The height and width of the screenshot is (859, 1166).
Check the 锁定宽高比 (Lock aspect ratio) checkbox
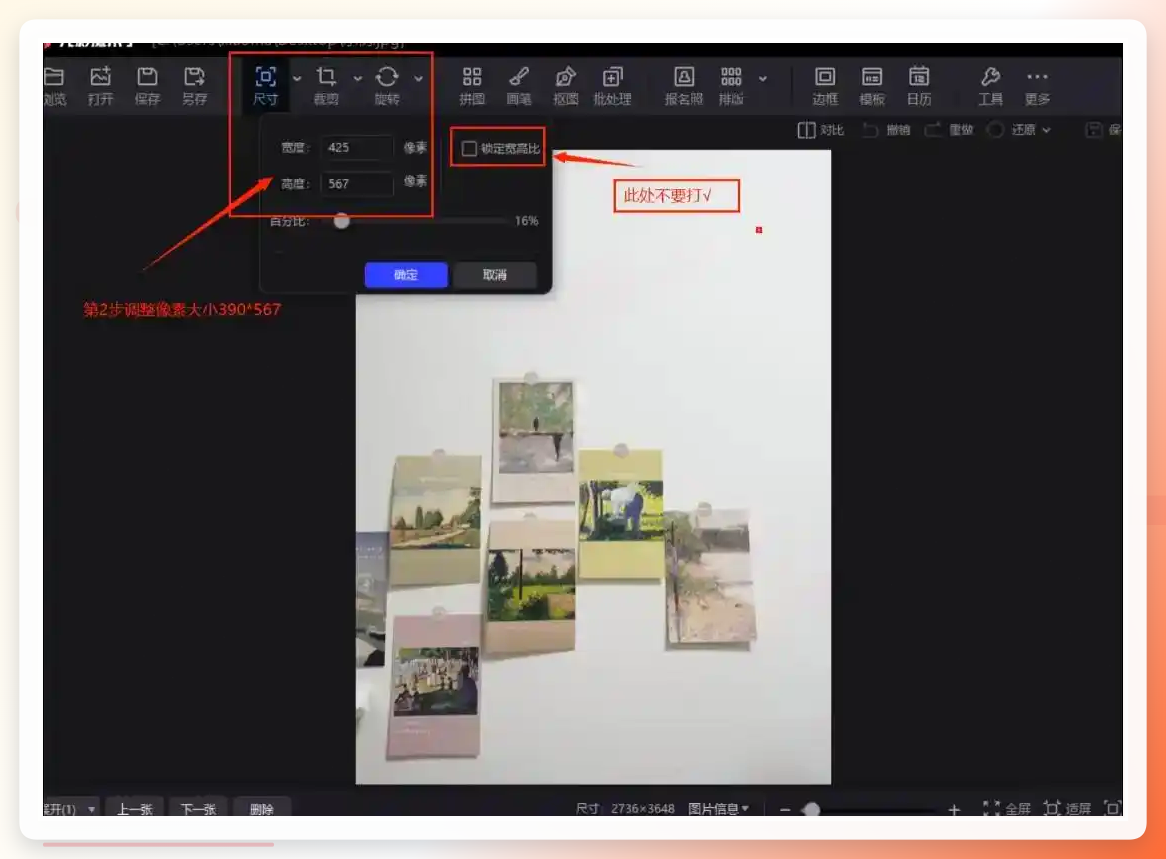(x=469, y=149)
